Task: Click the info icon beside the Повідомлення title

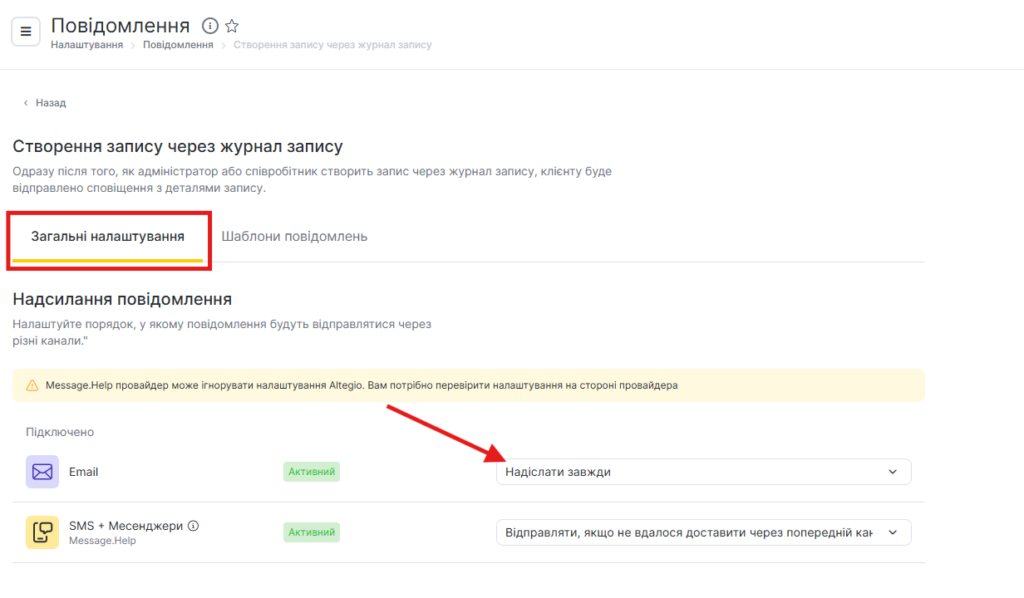Action: pos(210,26)
